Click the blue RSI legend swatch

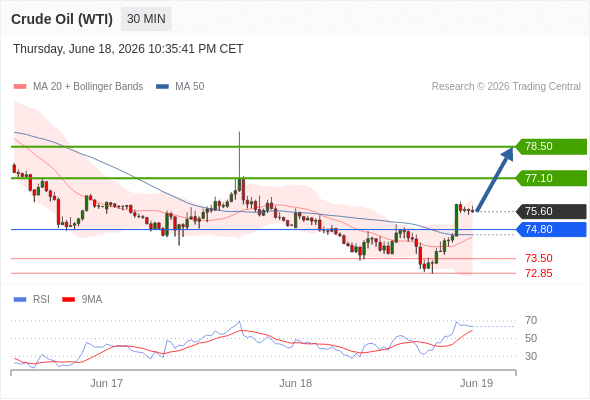20,300
